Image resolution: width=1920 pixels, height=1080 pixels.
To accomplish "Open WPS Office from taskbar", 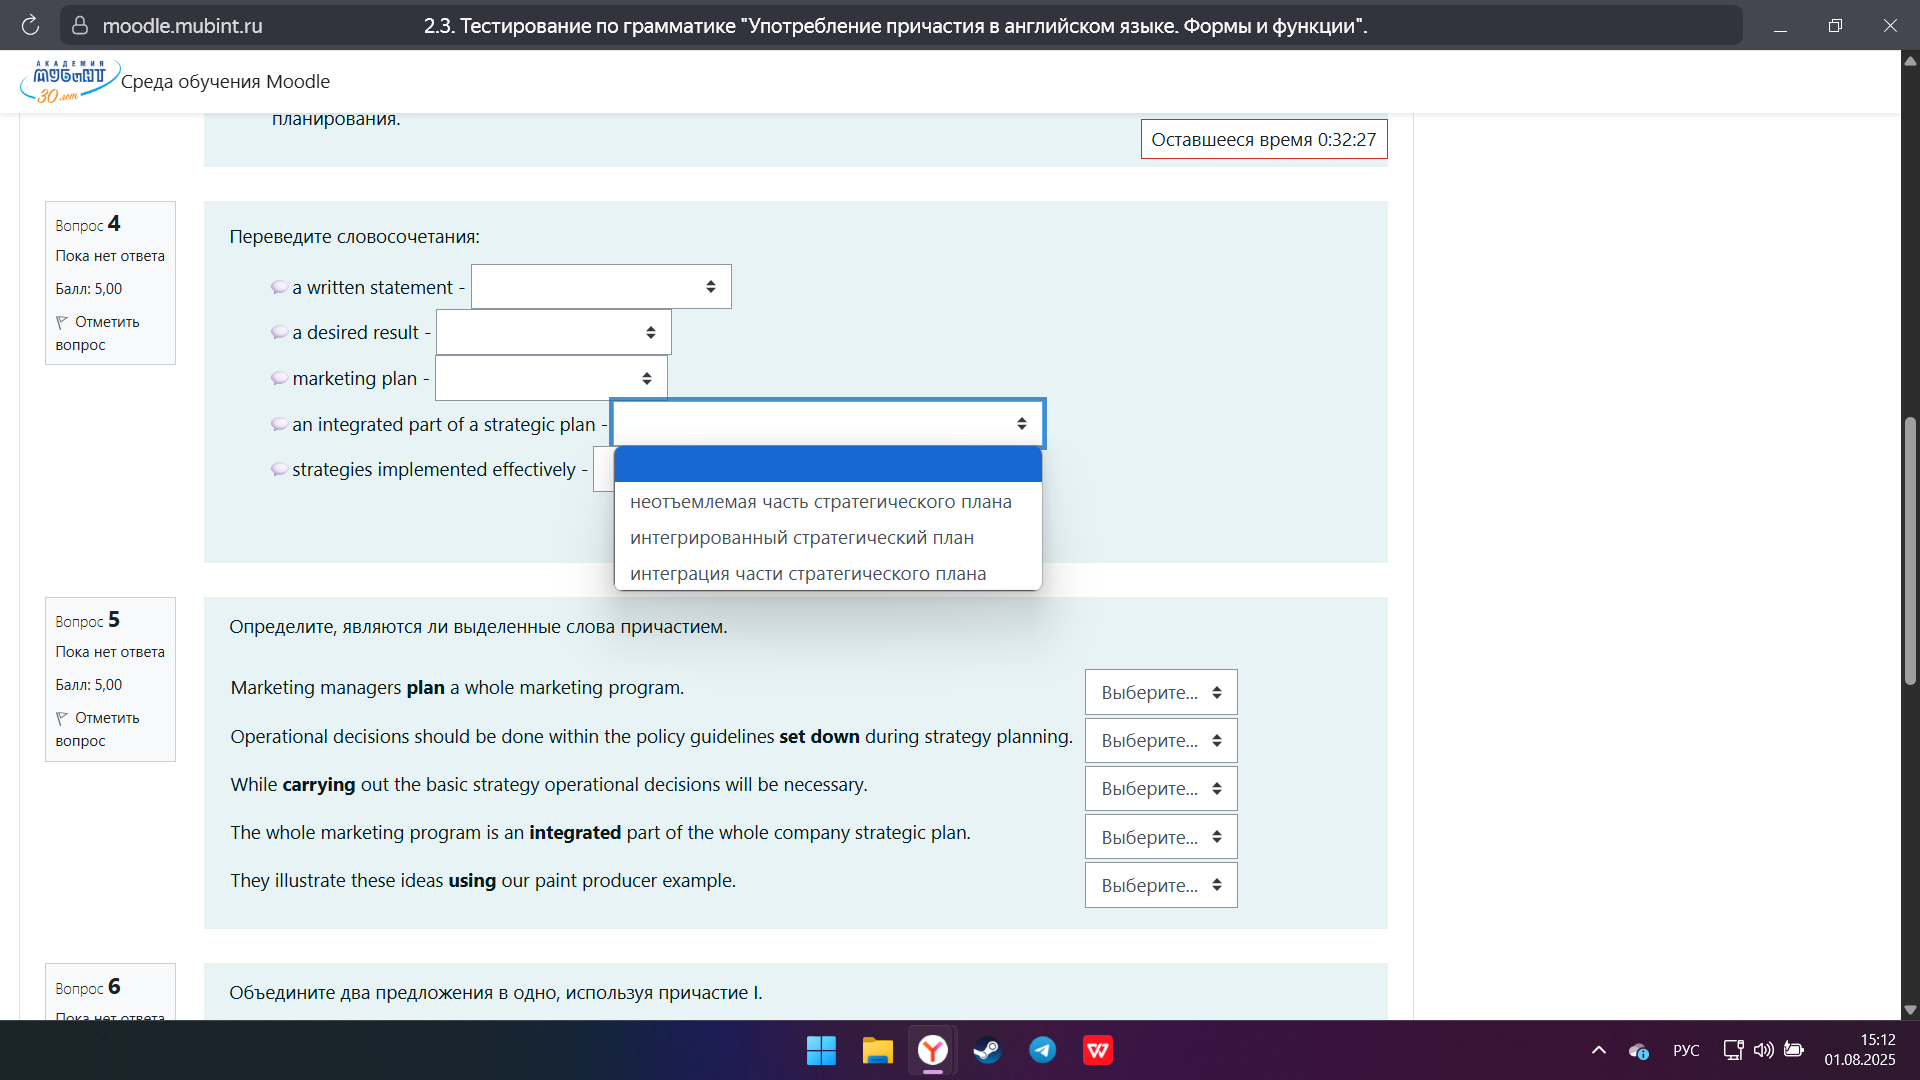I will pos(1097,1050).
